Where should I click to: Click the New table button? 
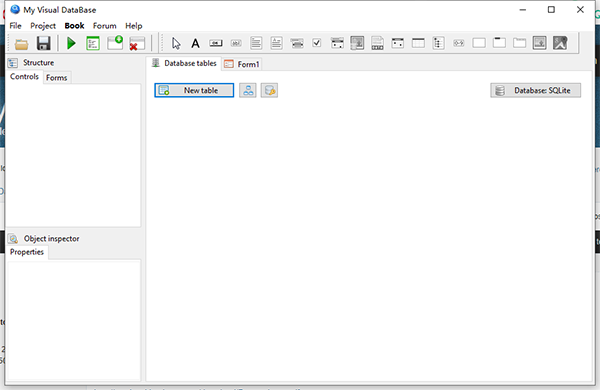click(x=194, y=90)
